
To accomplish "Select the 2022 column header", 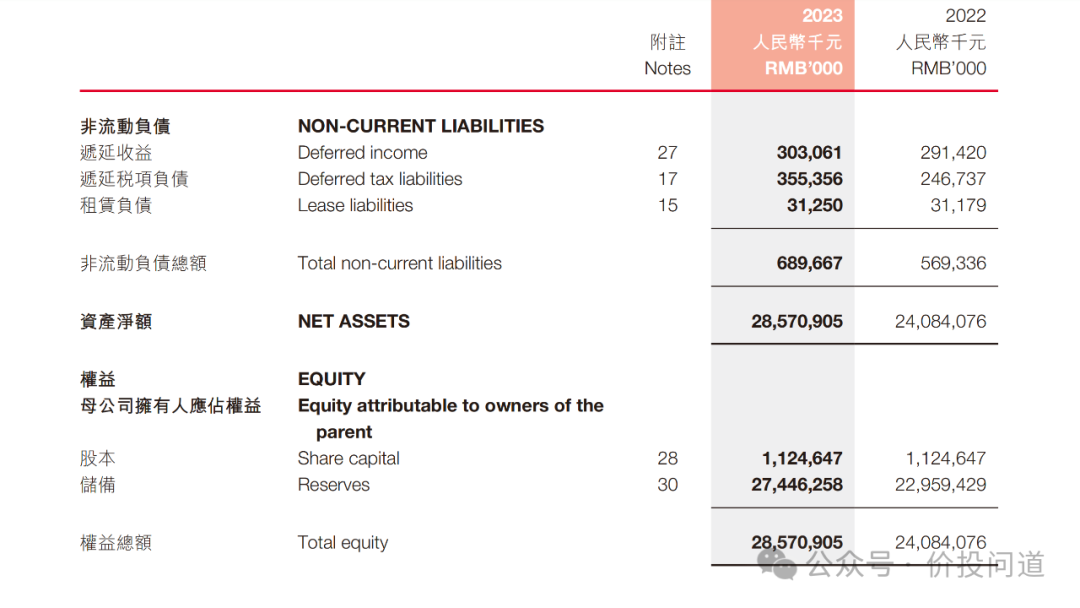I will [x=940, y=41].
